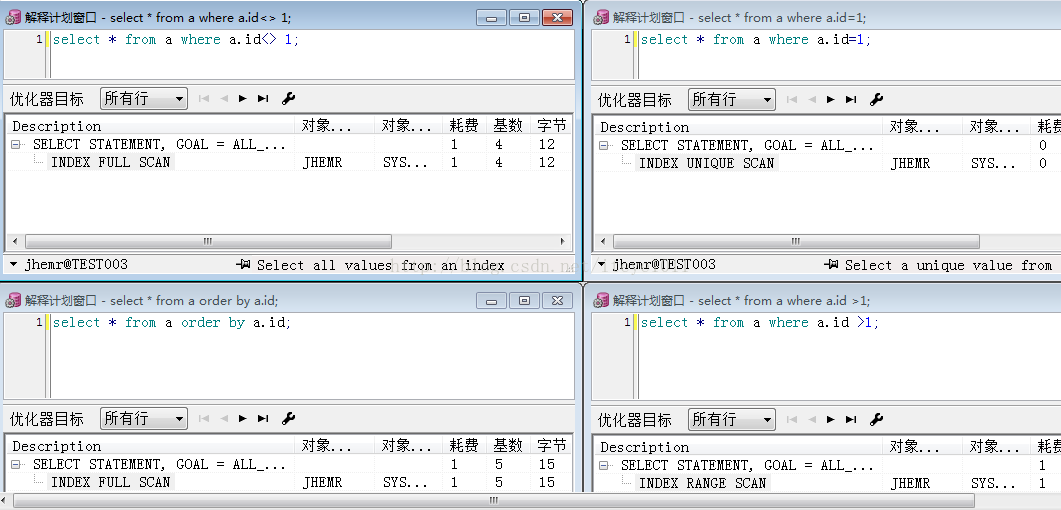The height and width of the screenshot is (510, 1061).
Task: Select INDEX UNIQUE SCAN row
Action: 826,163
